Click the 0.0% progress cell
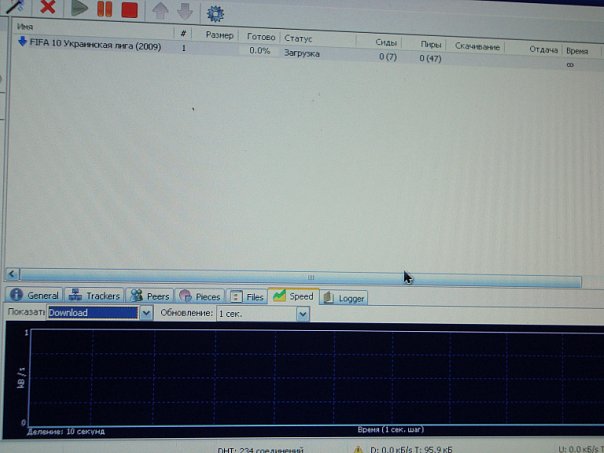Viewport: 604px width, 453px height. point(259,50)
